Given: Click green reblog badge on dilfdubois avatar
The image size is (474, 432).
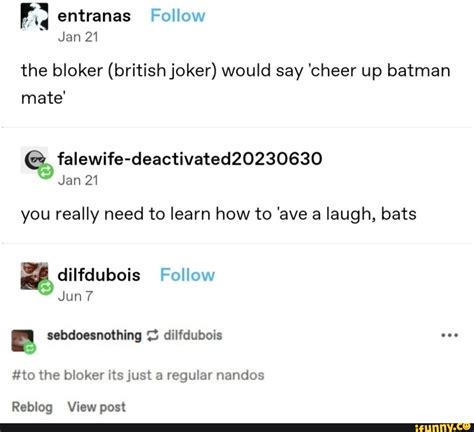Looking at the screenshot, I should coord(45,287).
